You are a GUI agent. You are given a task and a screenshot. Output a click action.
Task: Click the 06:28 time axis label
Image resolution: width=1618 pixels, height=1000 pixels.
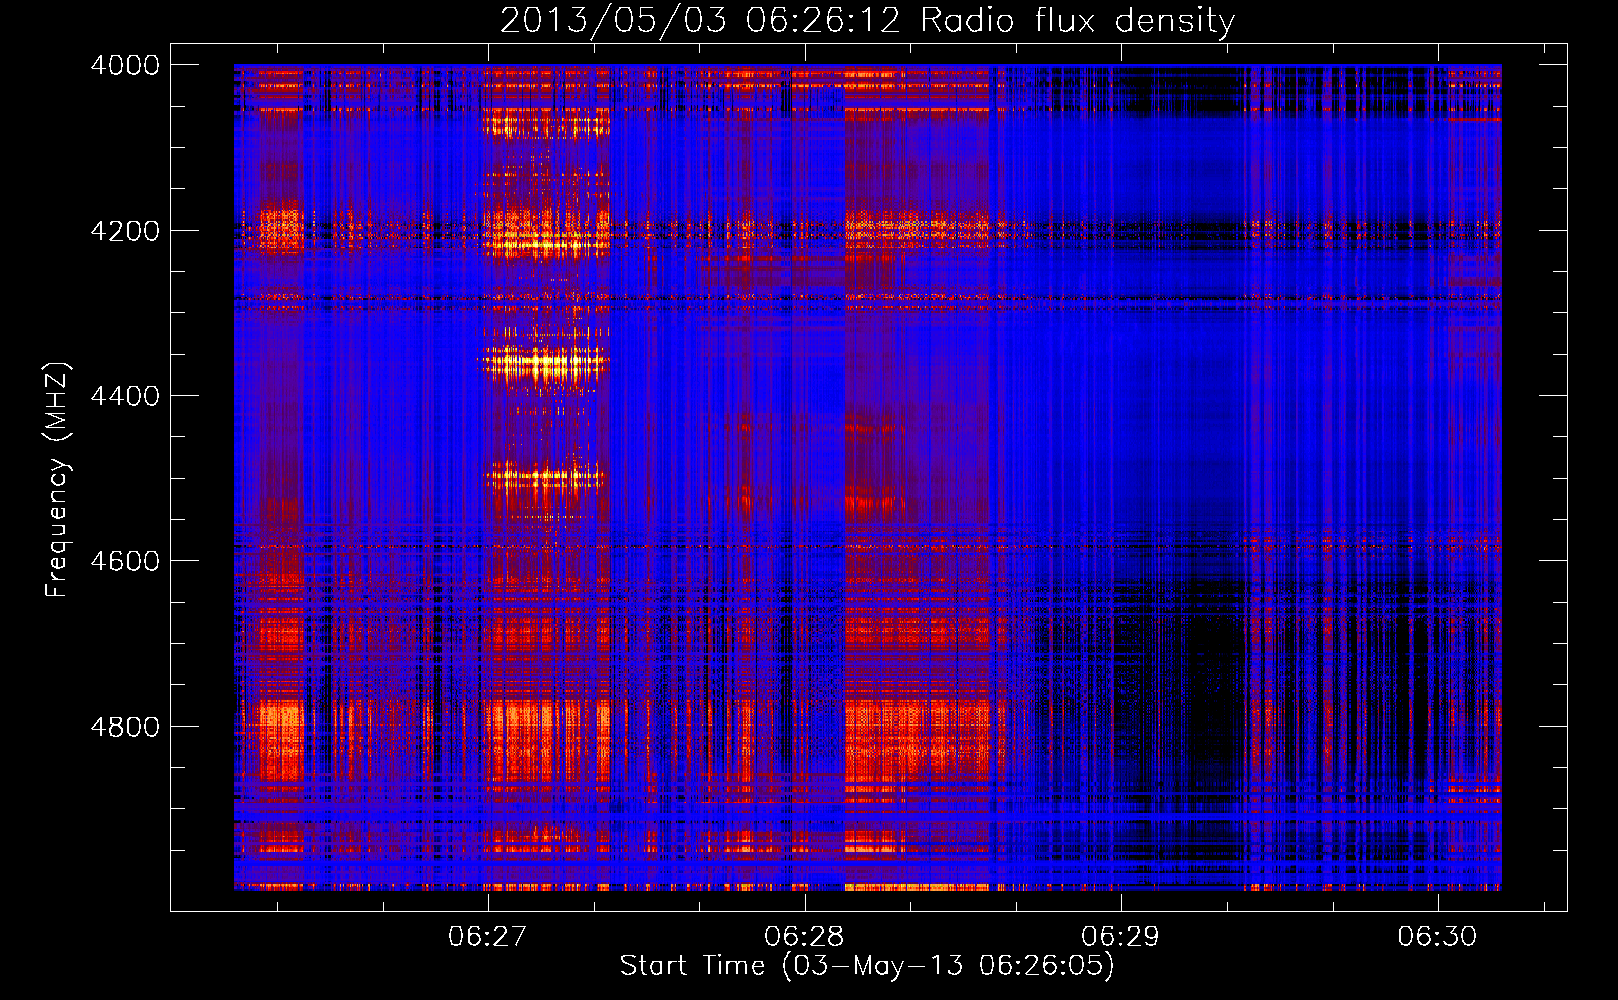pos(804,937)
